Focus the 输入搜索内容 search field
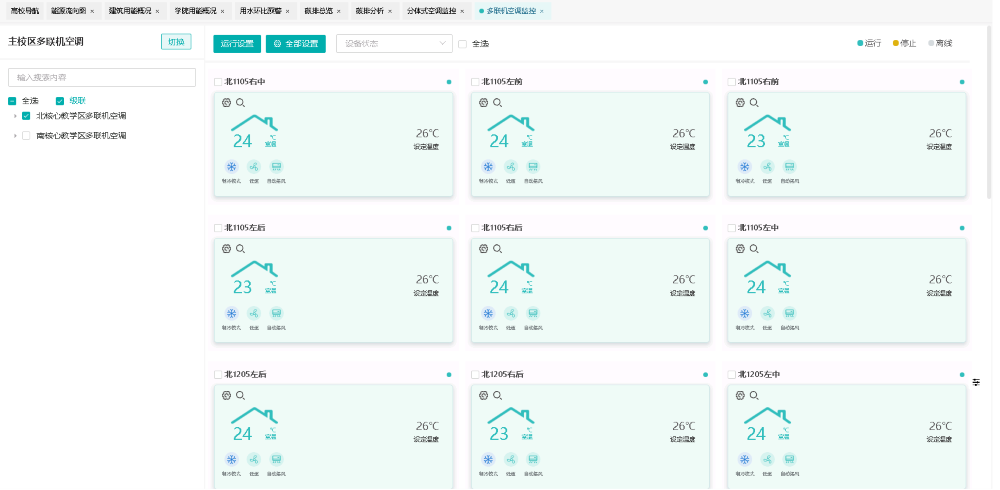This screenshot has width=1000, height=490. coord(102,77)
